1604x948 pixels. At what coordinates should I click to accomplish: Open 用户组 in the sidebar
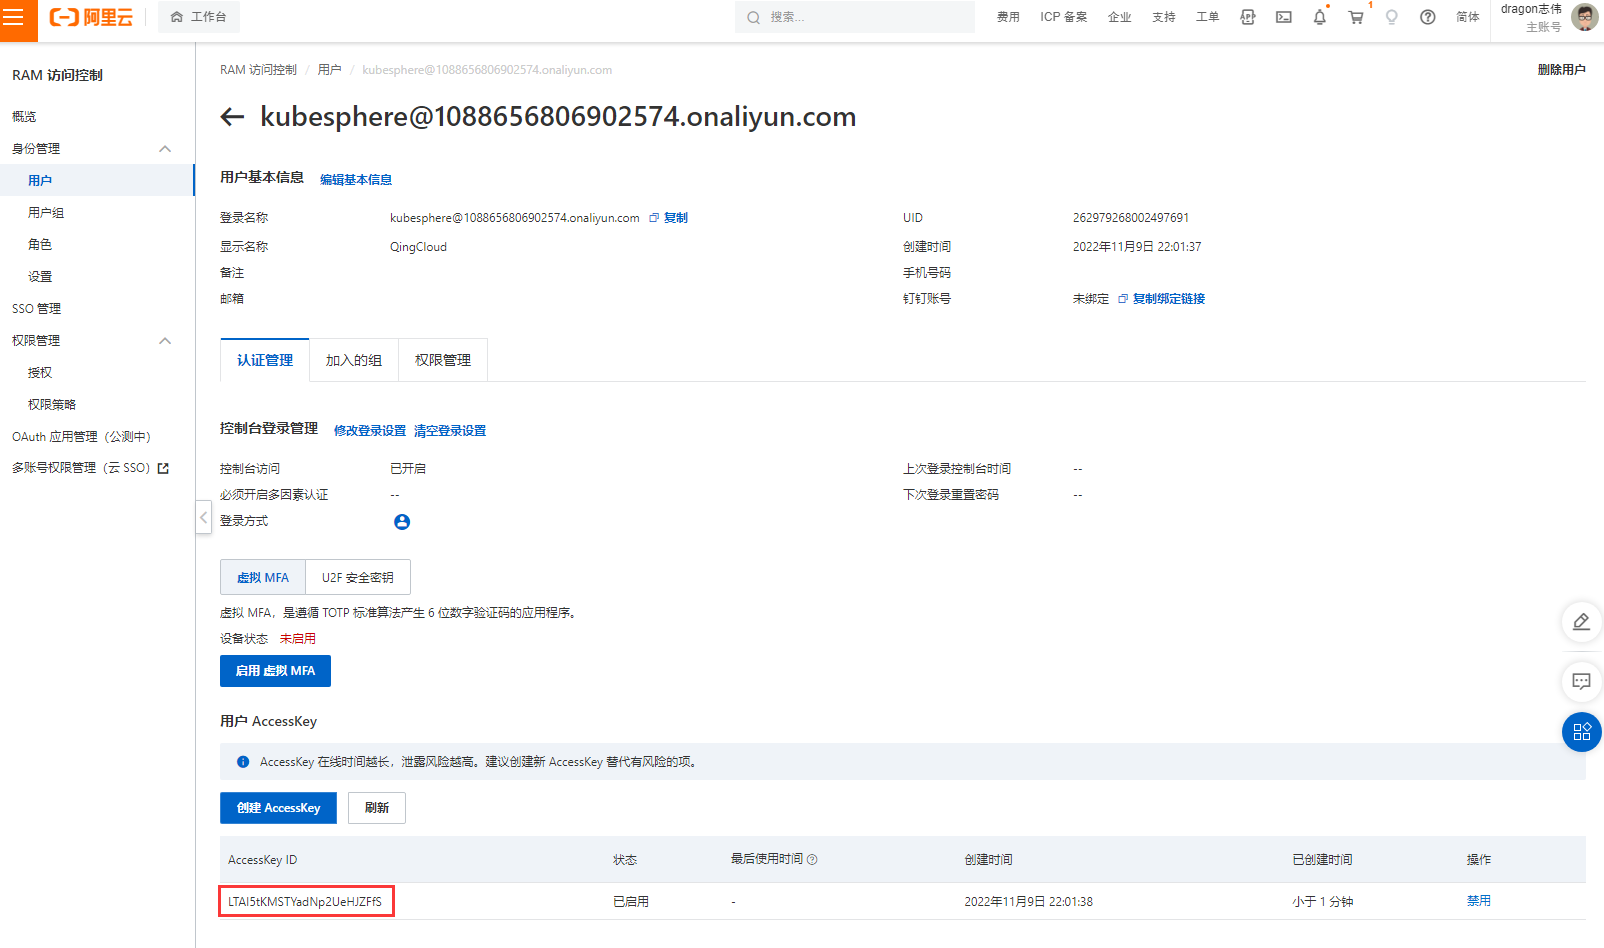pos(46,213)
